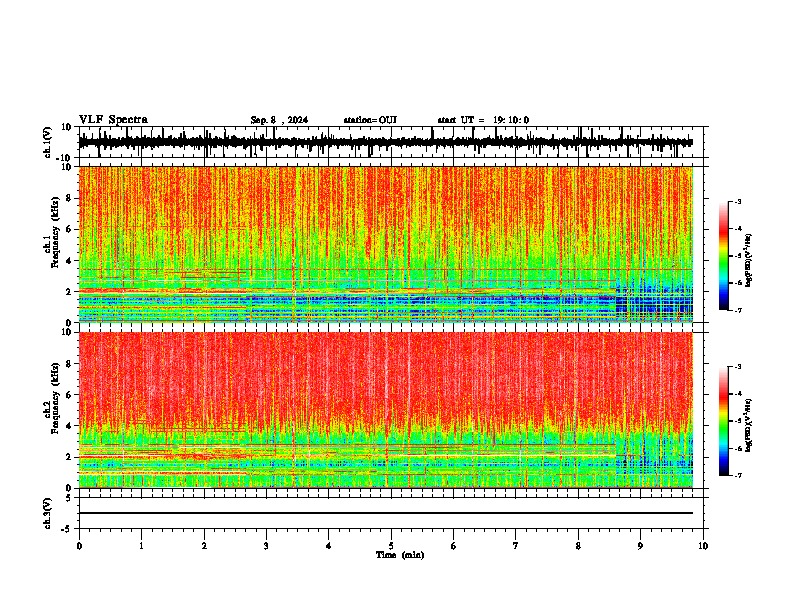Click the date 'Sep. 8 , 2024'
Image resolution: width=792 pixels, height=612 pixels.
tap(279, 120)
